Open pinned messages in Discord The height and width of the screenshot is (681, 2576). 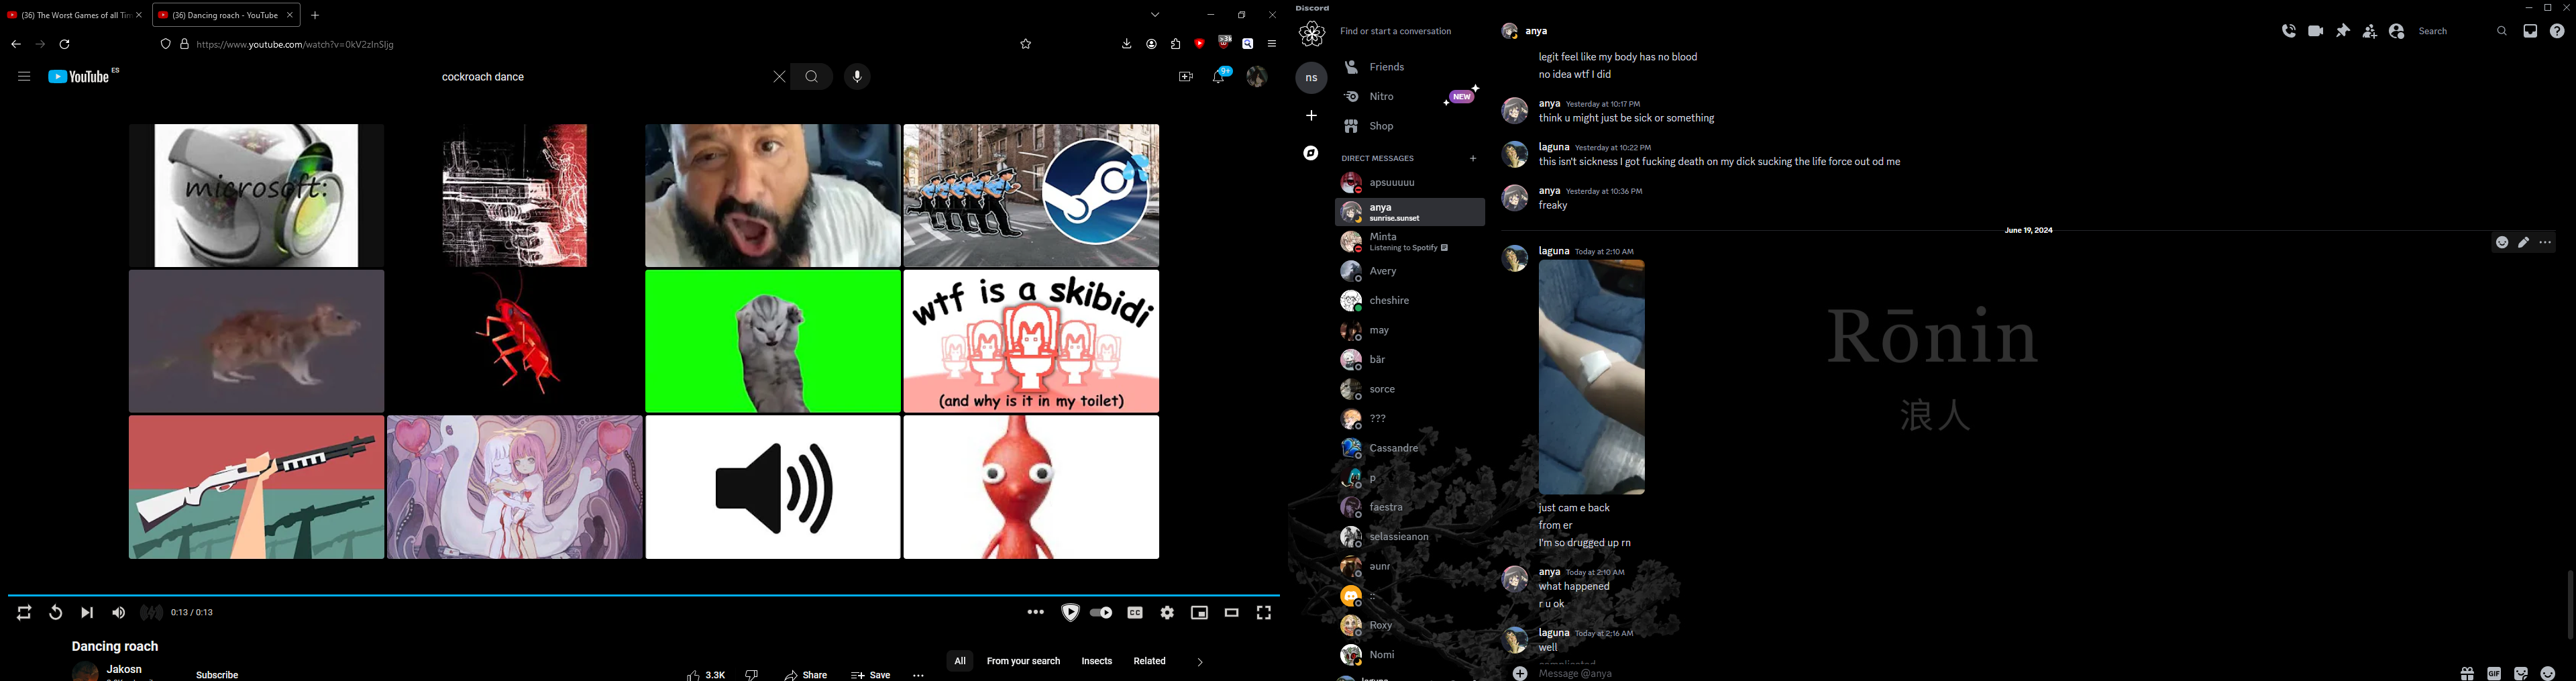click(2342, 32)
